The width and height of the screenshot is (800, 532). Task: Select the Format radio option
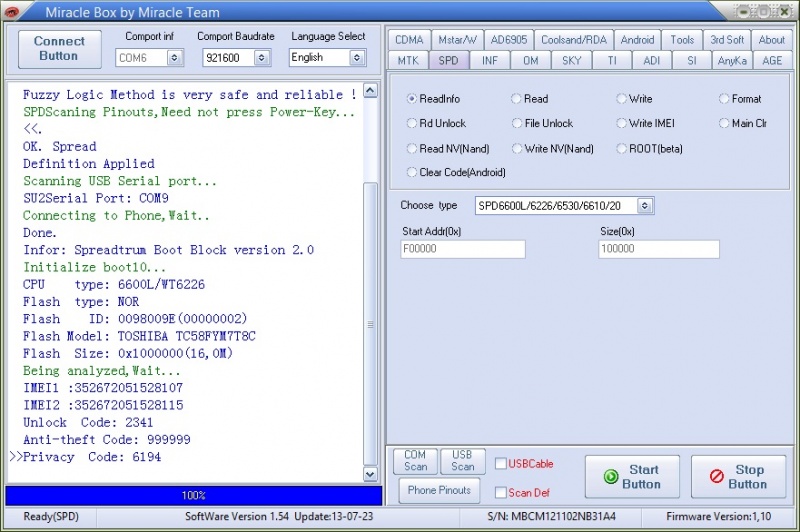coord(724,98)
